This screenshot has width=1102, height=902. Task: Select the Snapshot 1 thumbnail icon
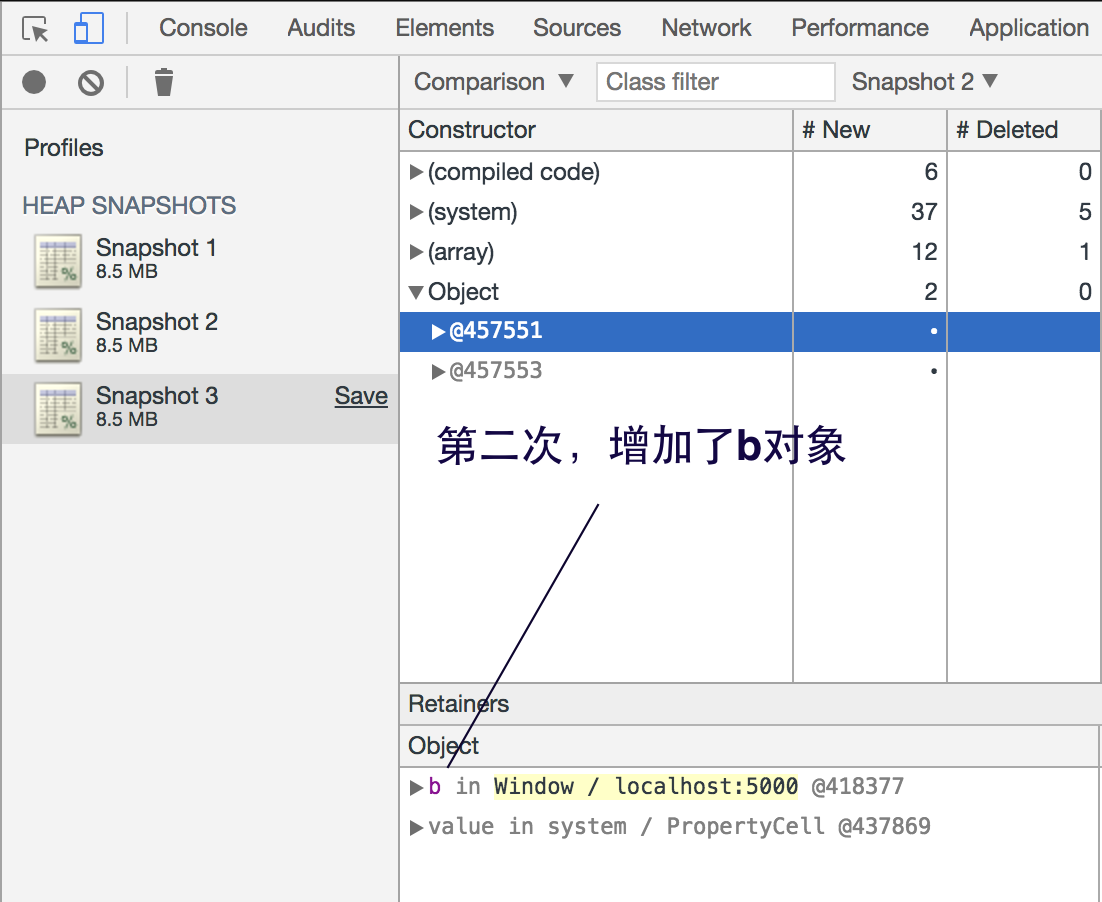tap(58, 261)
